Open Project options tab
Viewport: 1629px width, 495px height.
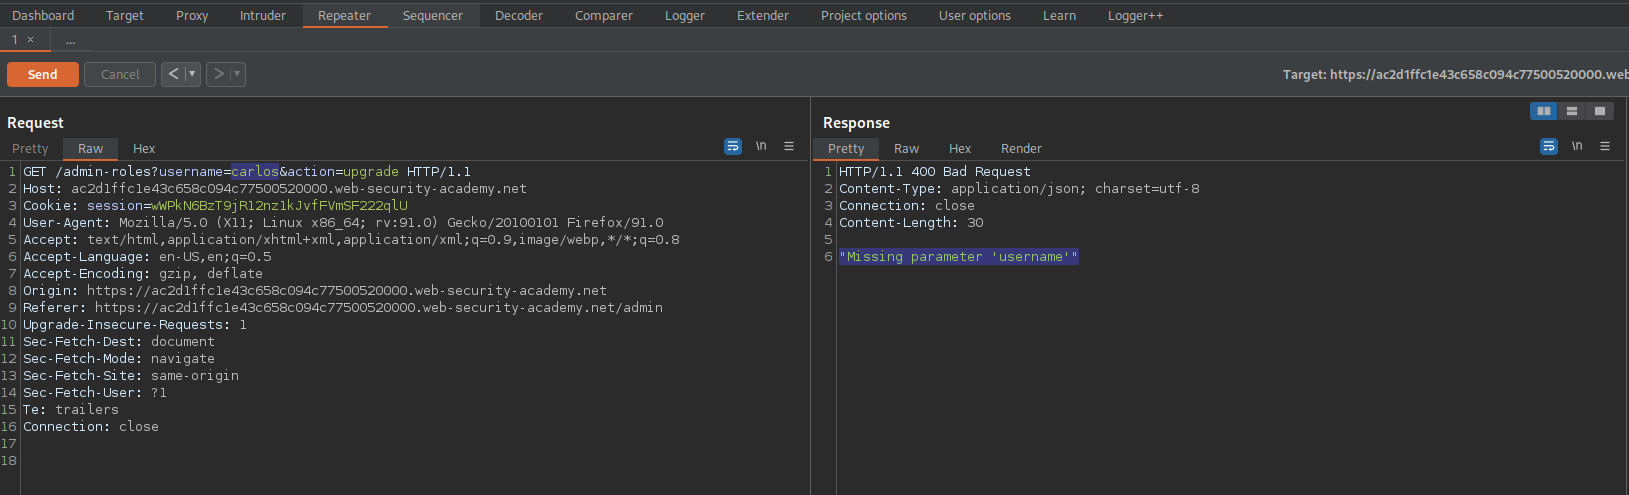point(864,15)
